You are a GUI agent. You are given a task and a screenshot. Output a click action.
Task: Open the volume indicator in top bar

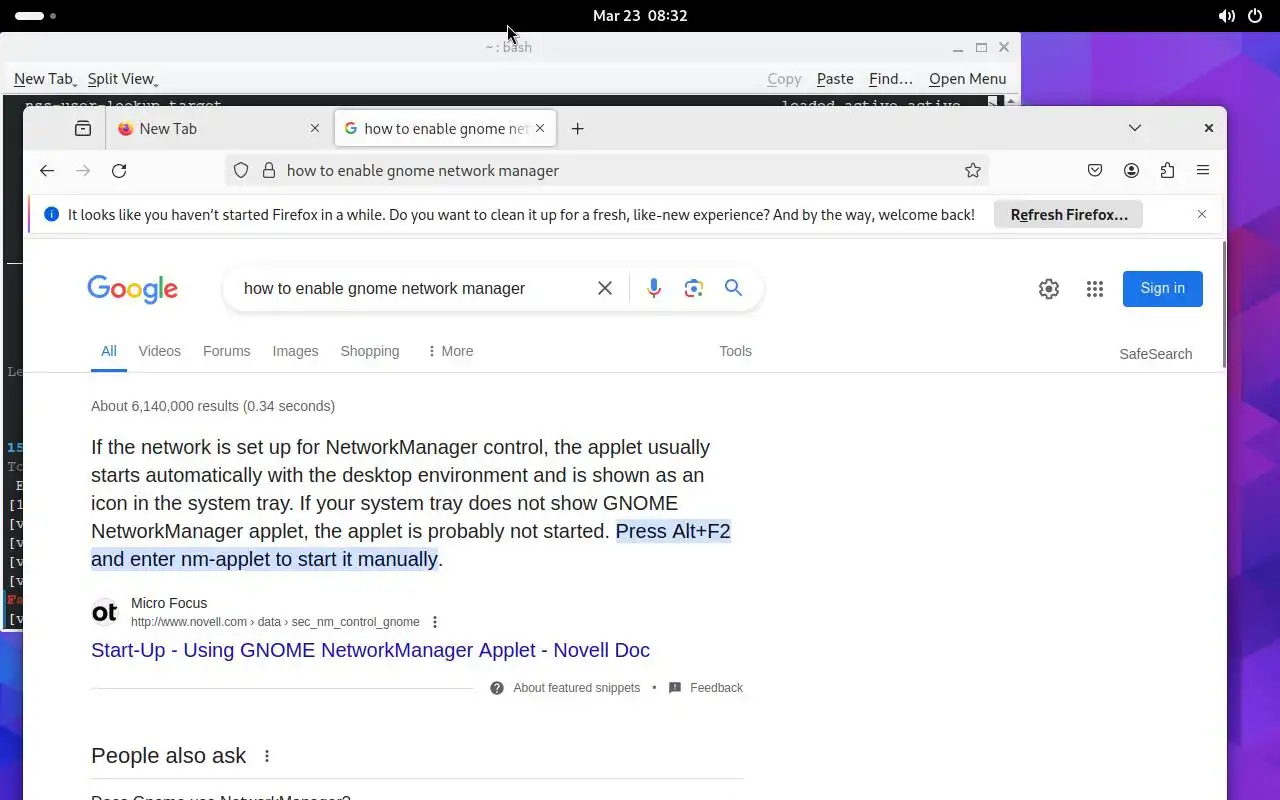[1226, 16]
